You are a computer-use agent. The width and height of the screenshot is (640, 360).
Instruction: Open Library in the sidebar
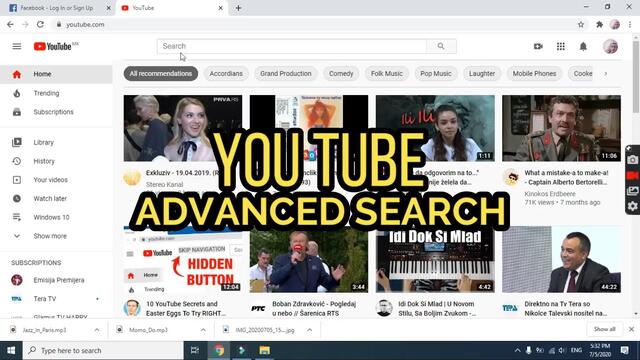(x=56, y=142)
